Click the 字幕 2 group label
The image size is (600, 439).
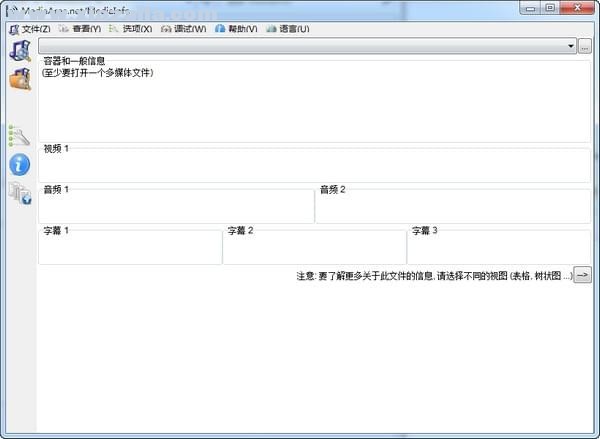(x=240, y=231)
